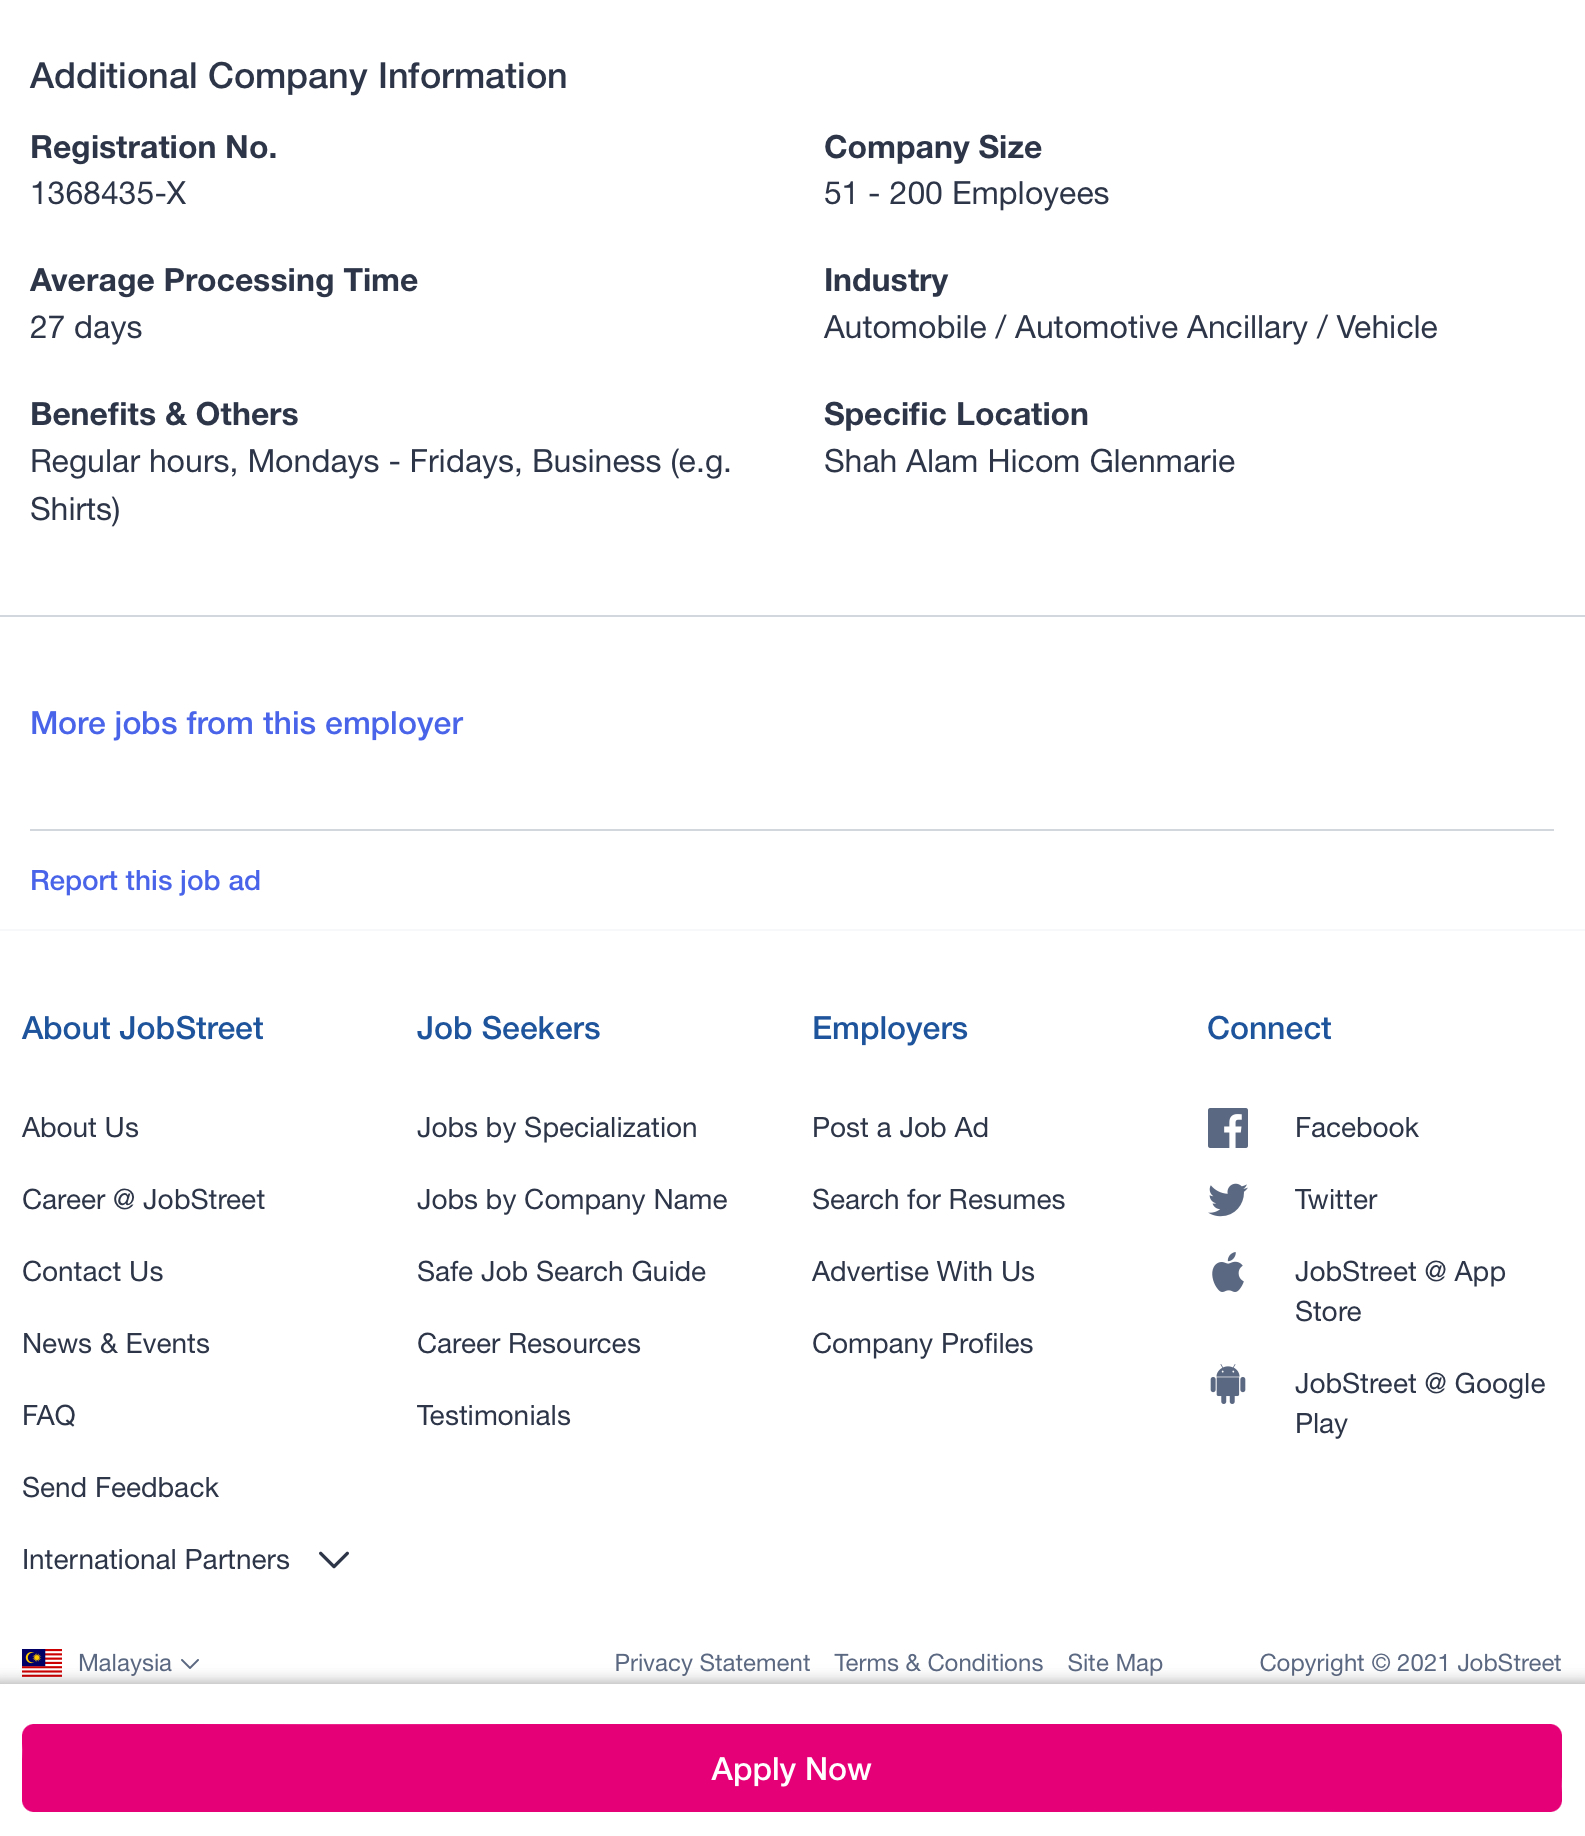Go to Jobs by Specialization
The width and height of the screenshot is (1585, 1836).
(556, 1127)
